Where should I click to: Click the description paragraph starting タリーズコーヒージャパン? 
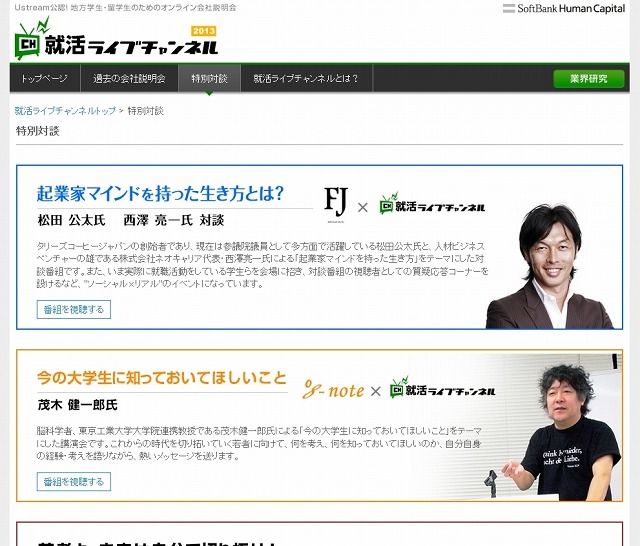click(x=262, y=265)
